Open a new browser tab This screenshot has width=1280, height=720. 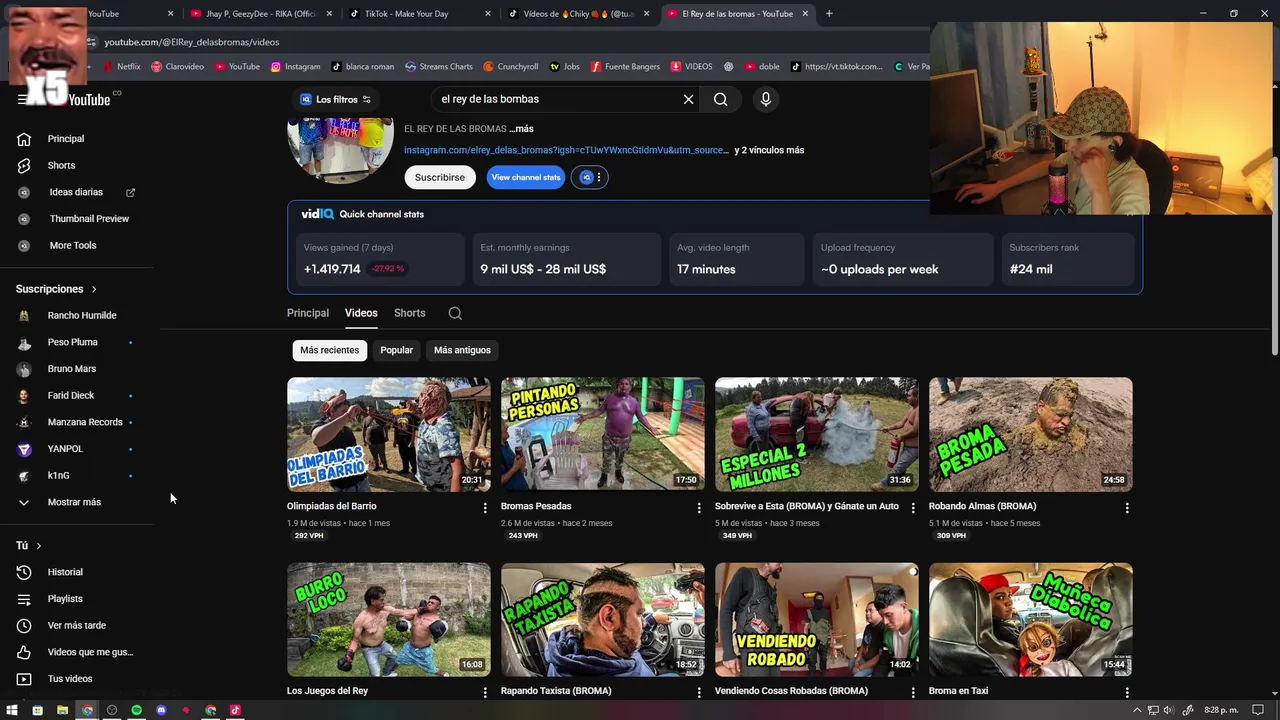tap(829, 14)
